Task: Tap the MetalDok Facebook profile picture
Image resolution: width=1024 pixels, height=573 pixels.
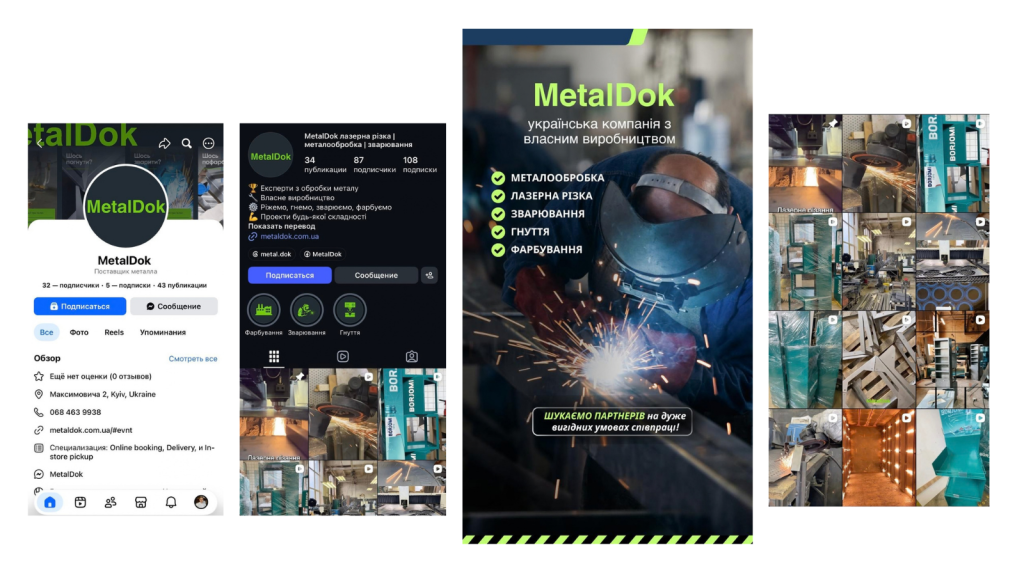Action: 125,206
